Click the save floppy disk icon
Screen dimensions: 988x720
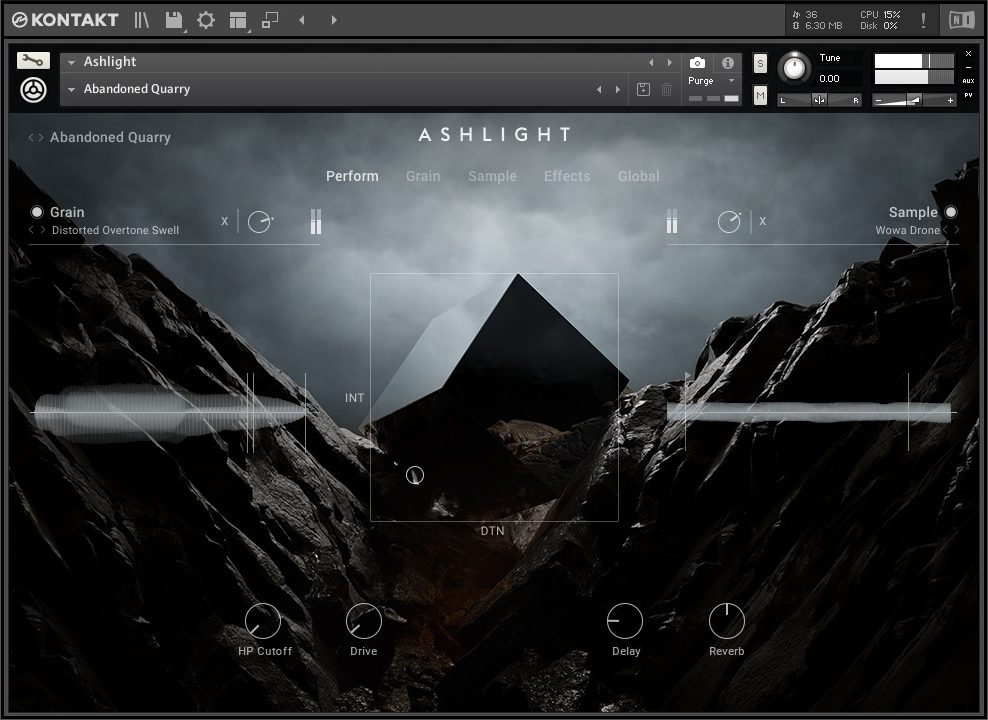pos(173,20)
